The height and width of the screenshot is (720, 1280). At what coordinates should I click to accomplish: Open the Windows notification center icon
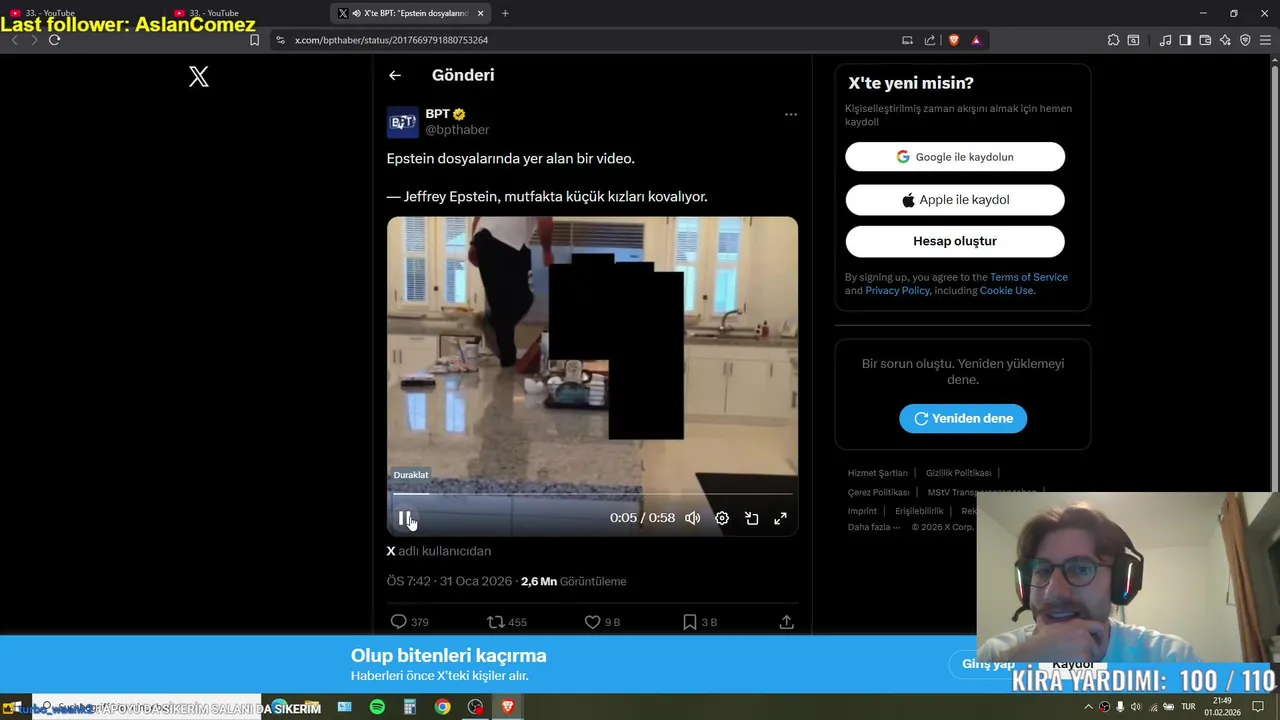[x=1258, y=707]
